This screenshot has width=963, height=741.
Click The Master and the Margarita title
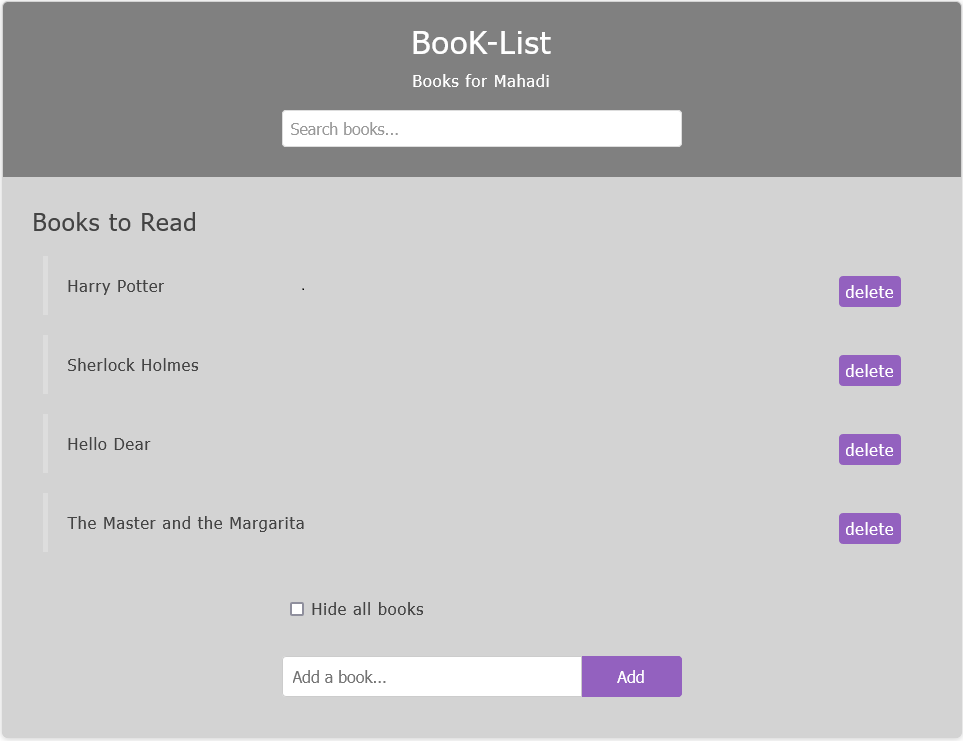tap(186, 523)
